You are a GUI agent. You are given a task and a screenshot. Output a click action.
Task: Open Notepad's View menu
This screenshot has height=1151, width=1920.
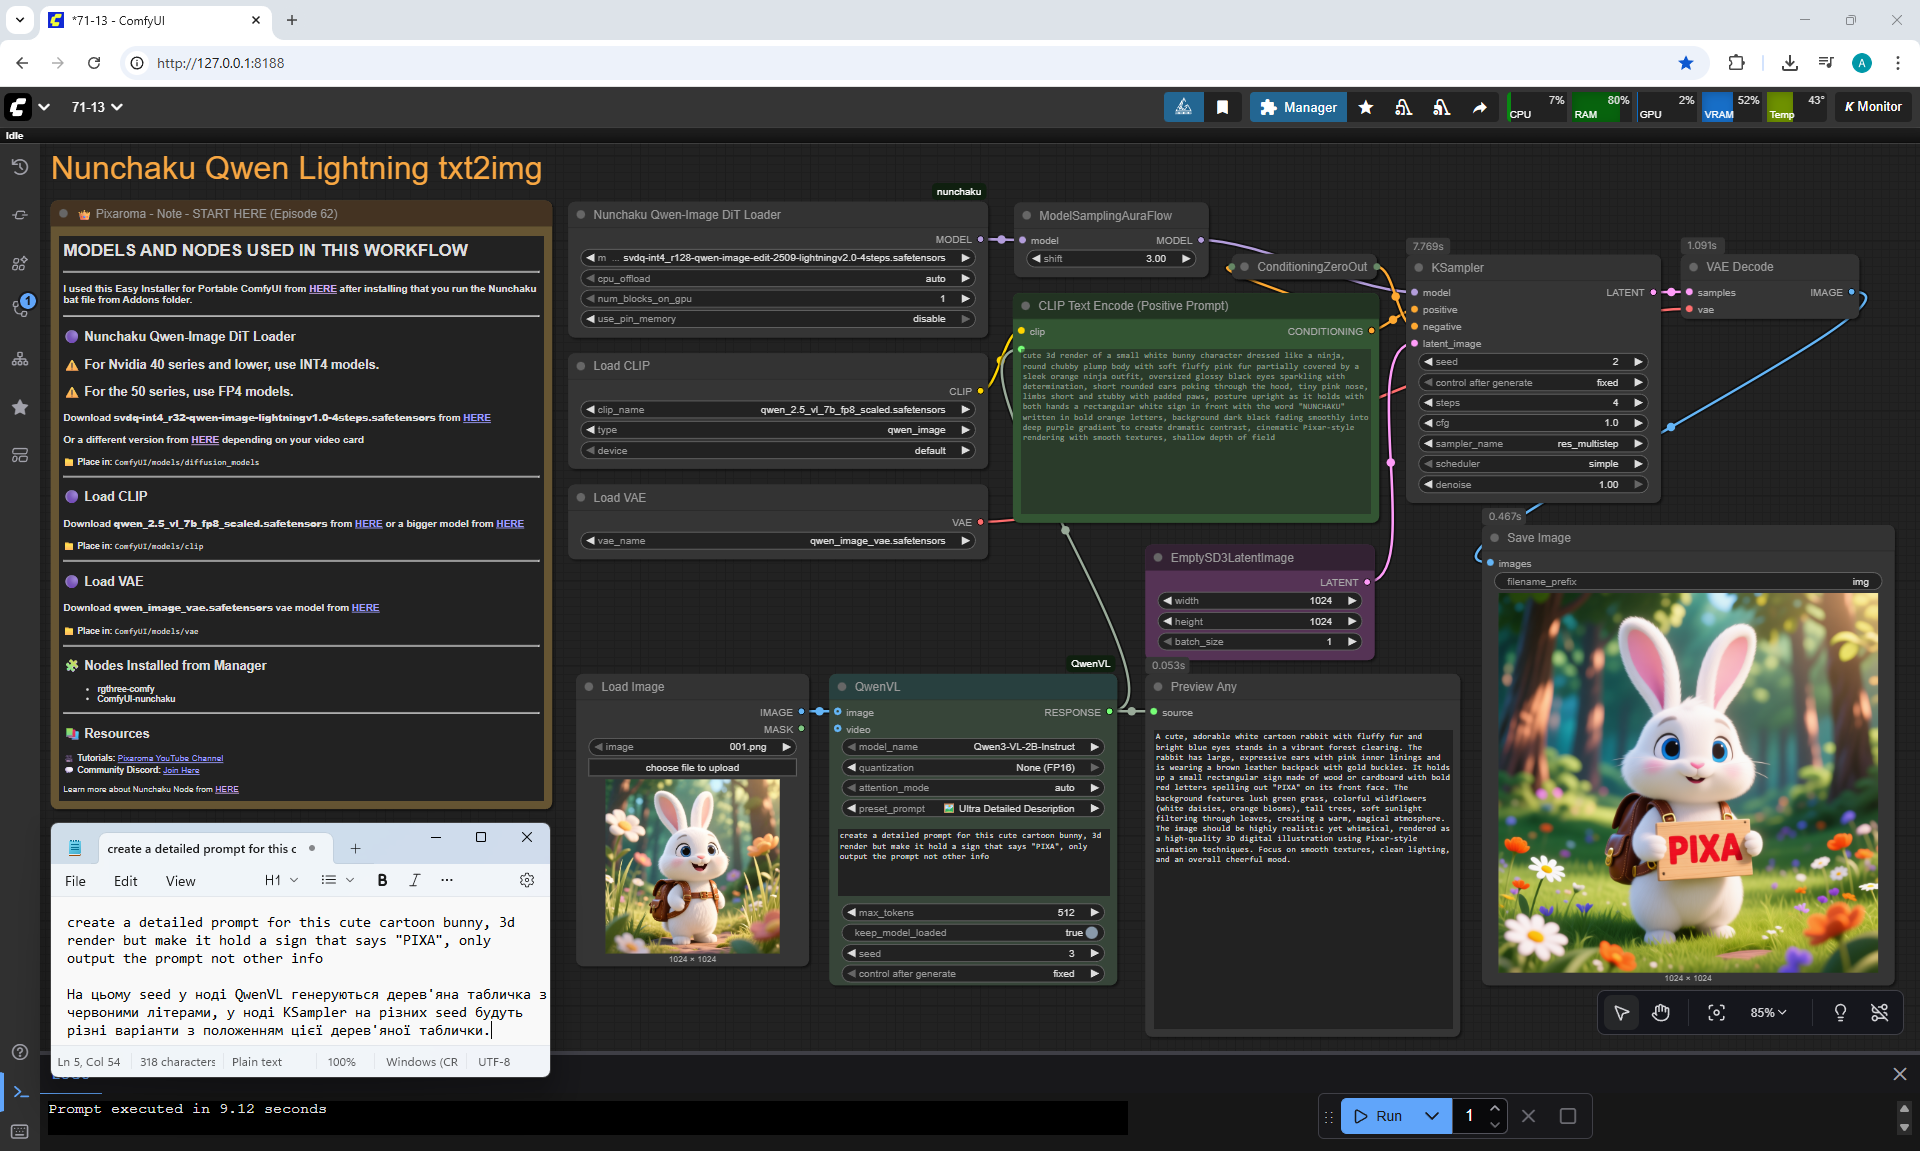[x=180, y=881]
